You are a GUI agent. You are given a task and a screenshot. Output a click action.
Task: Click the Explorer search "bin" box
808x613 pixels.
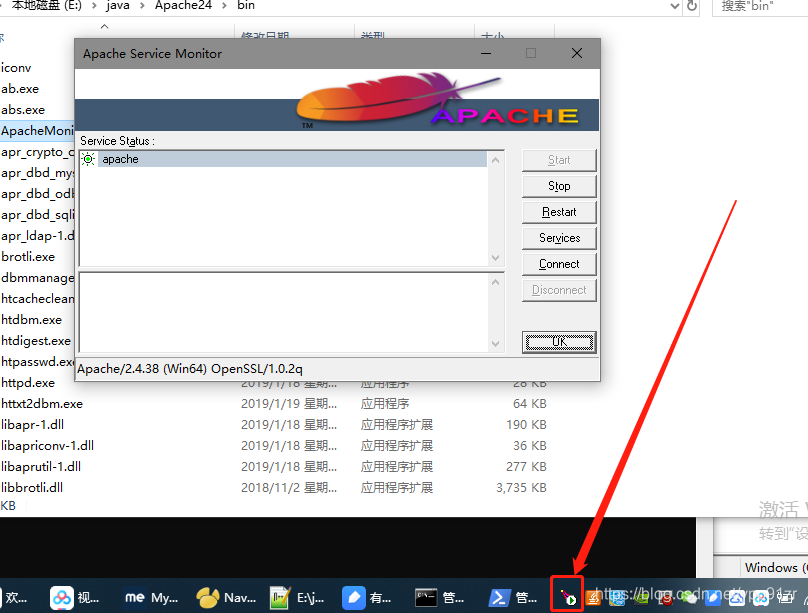(x=760, y=6)
